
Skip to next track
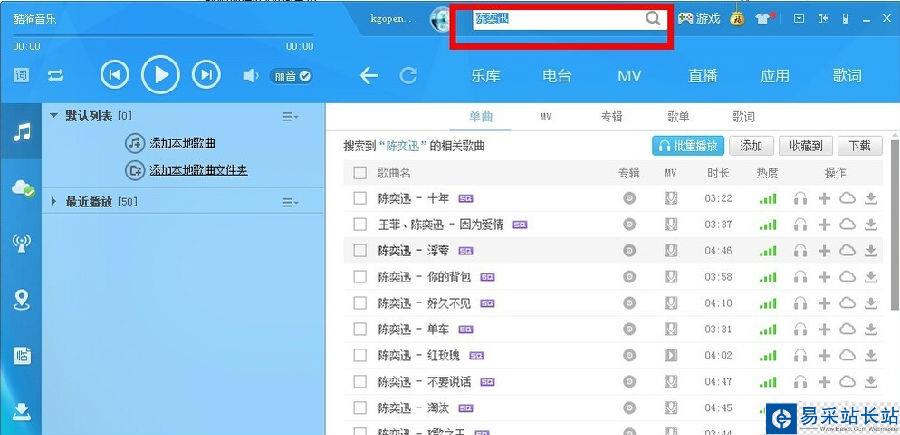[206, 74]
